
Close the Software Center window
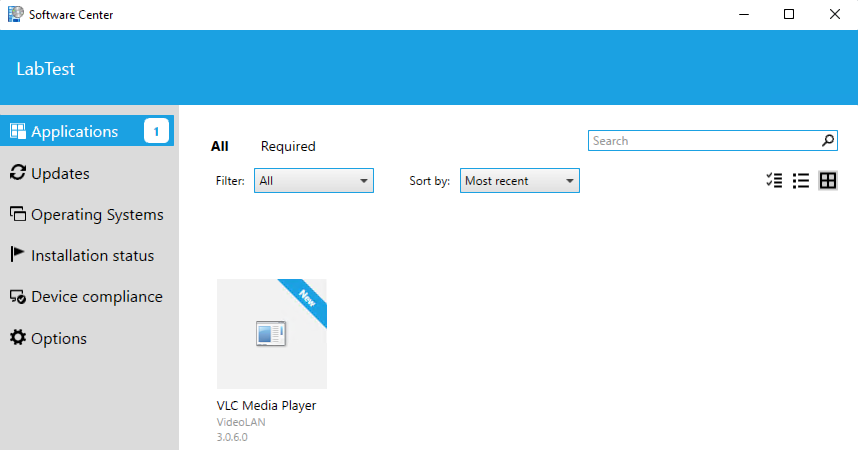(834, 14)
